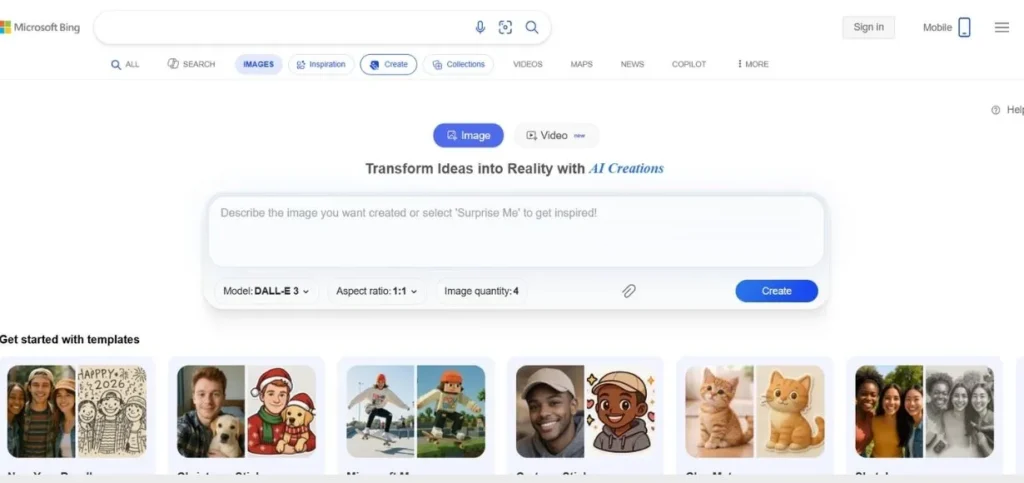Click the microphone voice search icon
The width and height of the screenshot is (1024, 483).
click(x=480, y=27)
